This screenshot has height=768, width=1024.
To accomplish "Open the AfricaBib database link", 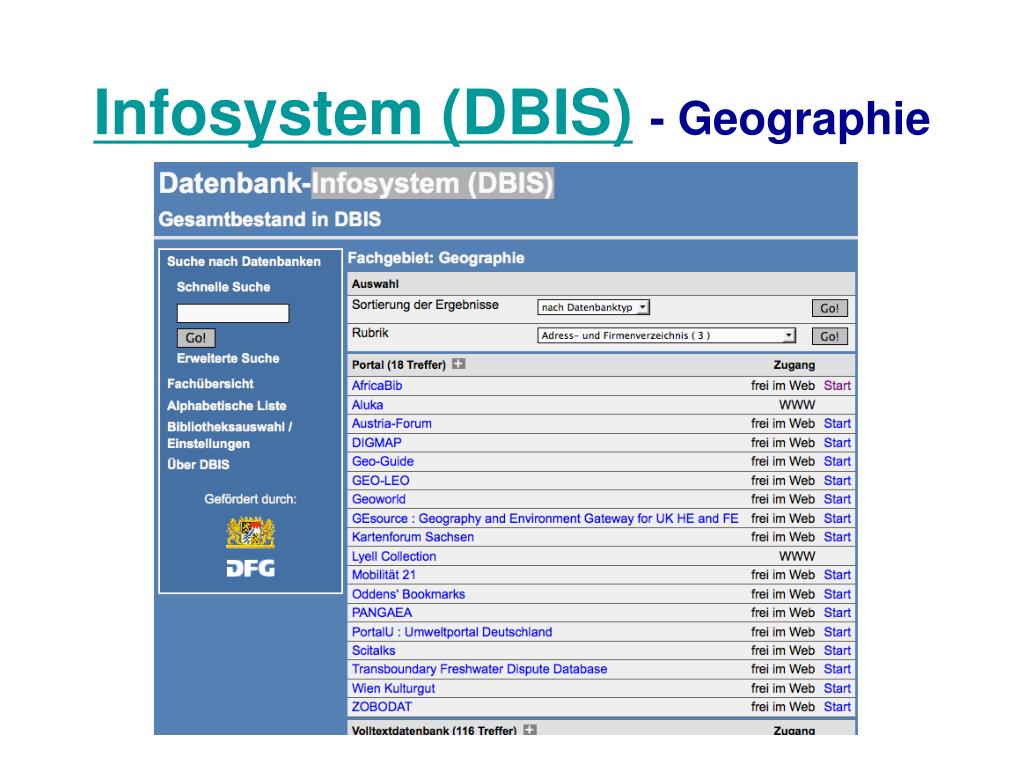I will [377, 385].
